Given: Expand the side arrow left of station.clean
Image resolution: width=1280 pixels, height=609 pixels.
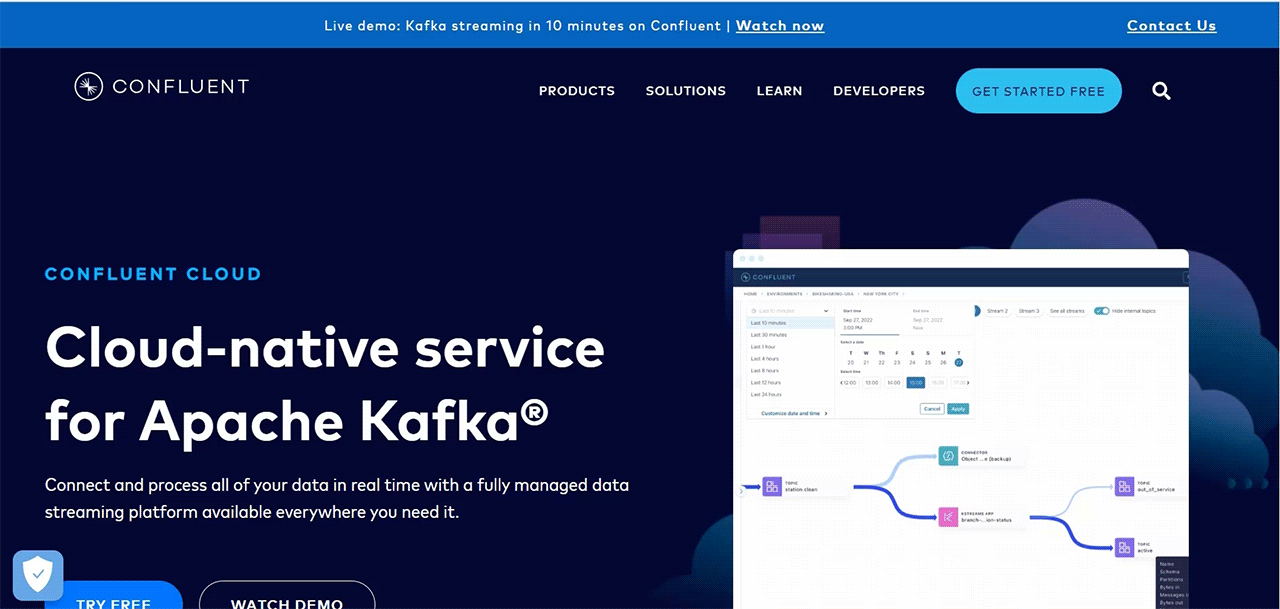Looking at the screenshot, I should coord(741,491).
